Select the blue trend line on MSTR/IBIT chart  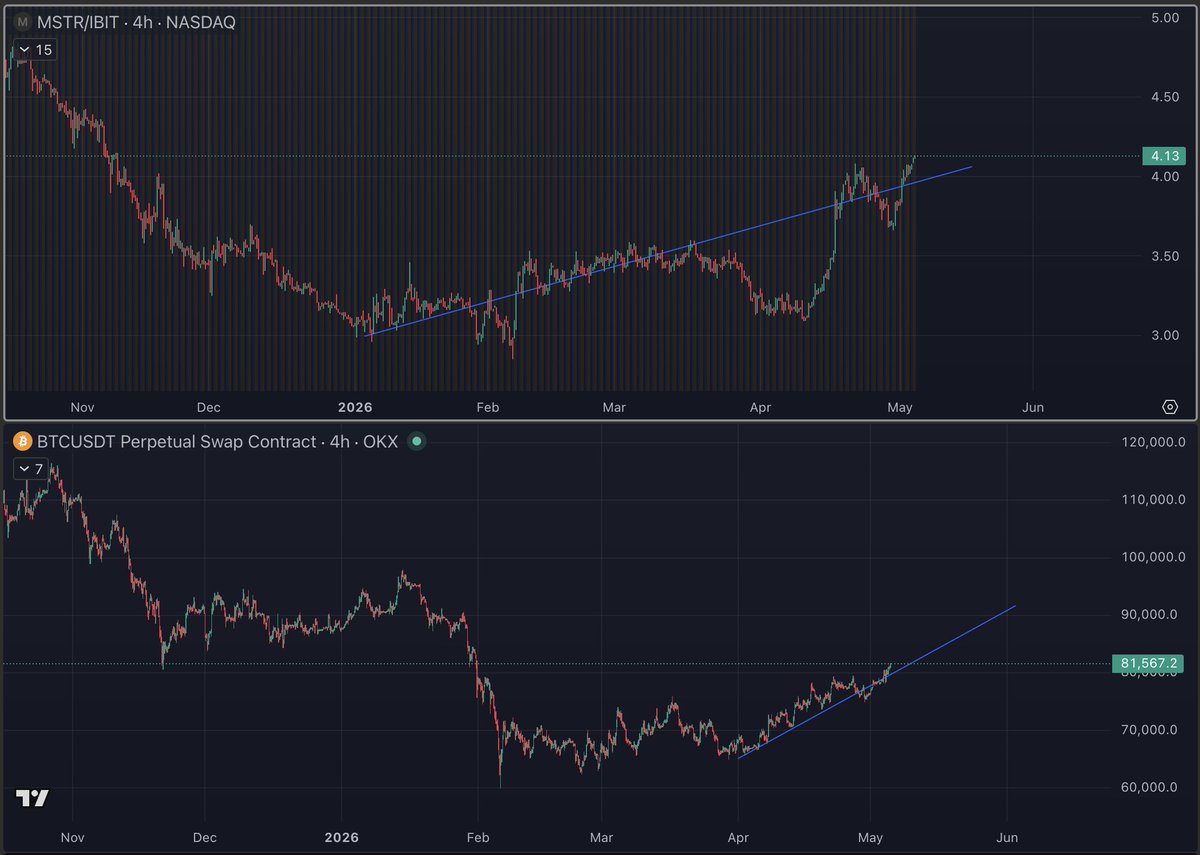coord(670,252)
